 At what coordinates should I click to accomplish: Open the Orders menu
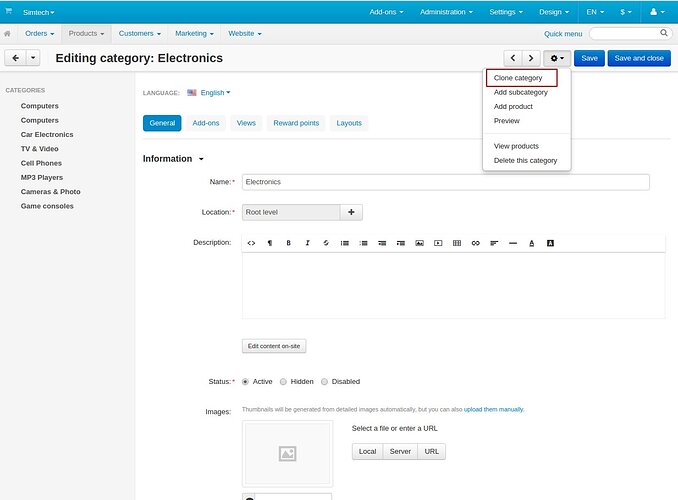point(39,33)
